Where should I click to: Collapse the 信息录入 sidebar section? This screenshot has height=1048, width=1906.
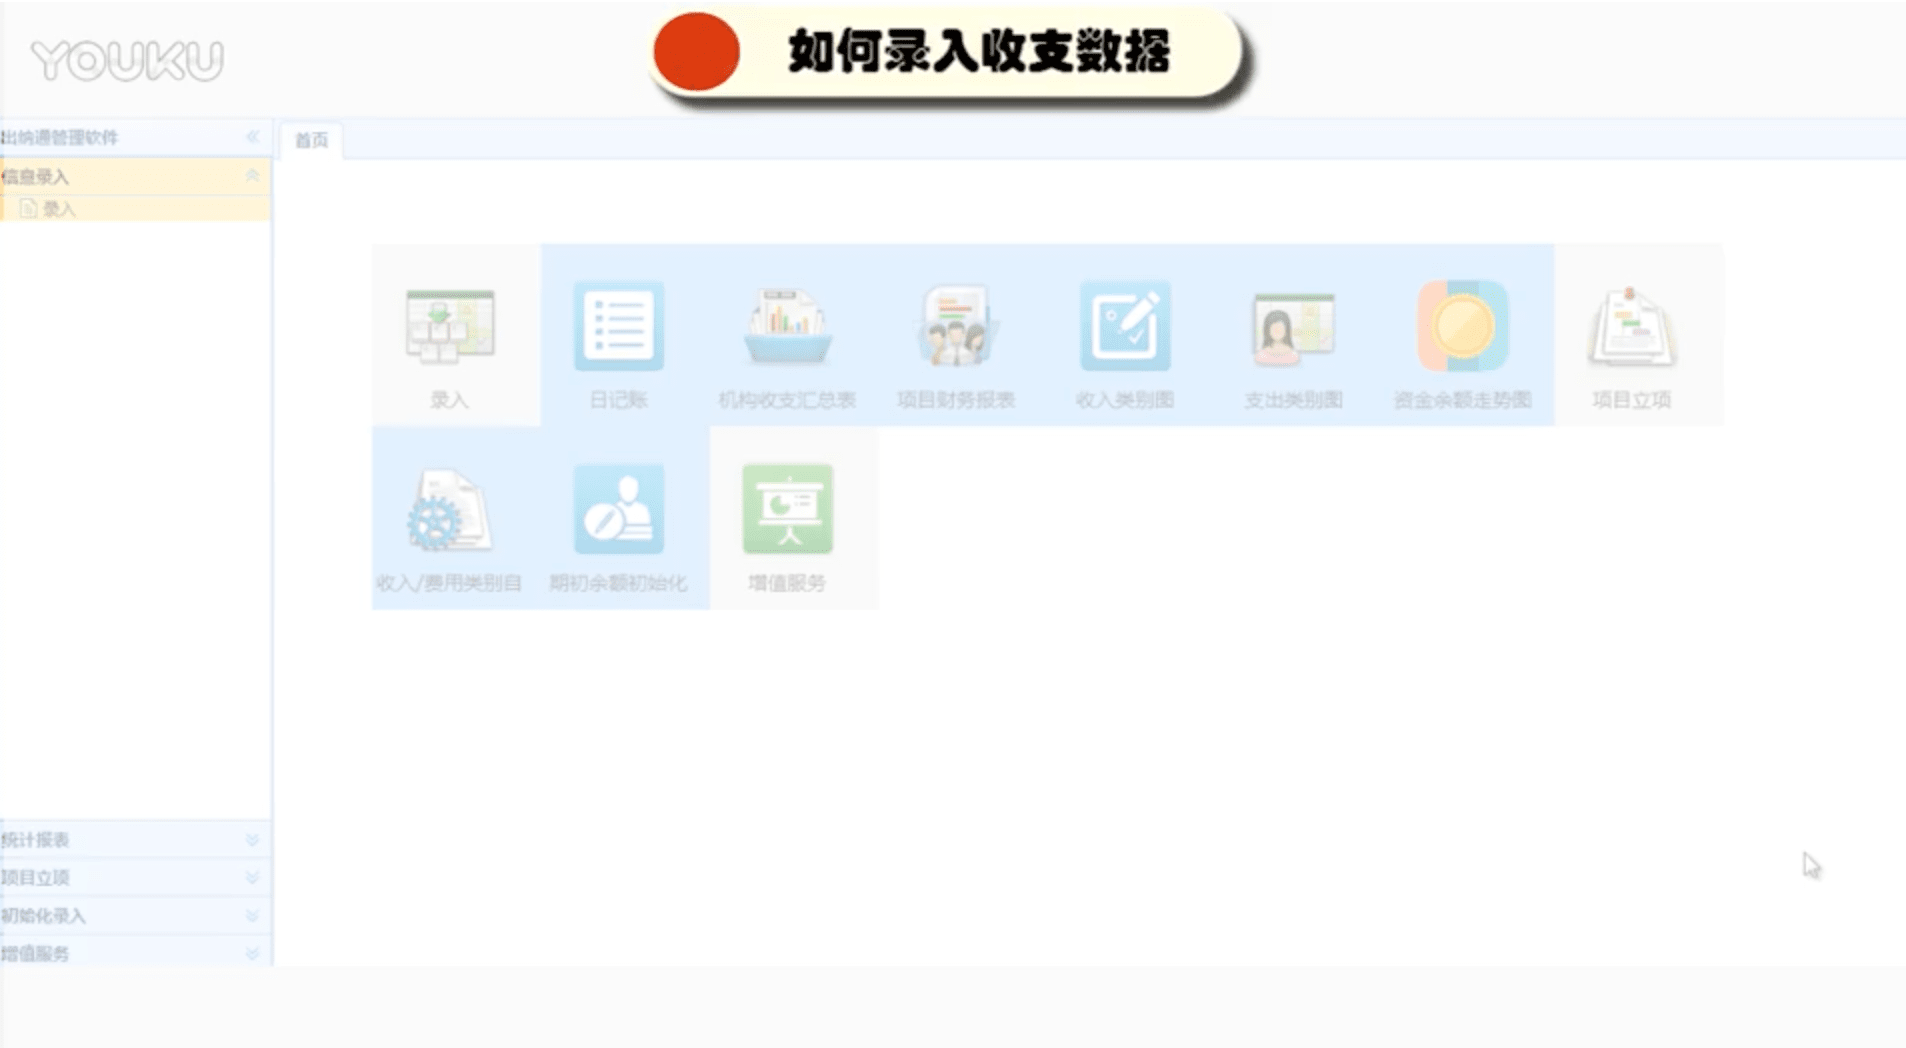click(252, 176)
